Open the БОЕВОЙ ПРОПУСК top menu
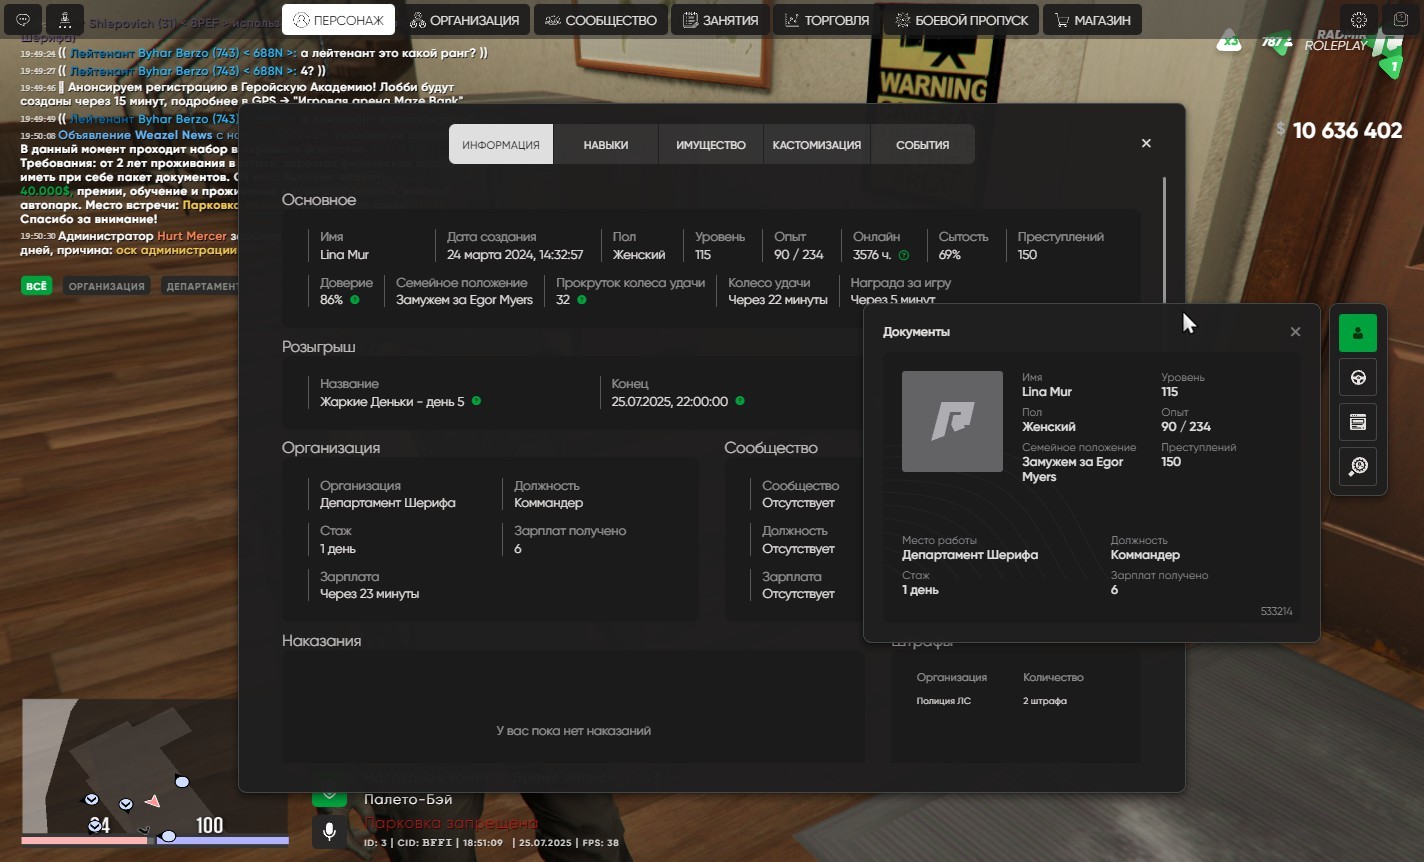The image size is (1424, 862). (961, 20)
